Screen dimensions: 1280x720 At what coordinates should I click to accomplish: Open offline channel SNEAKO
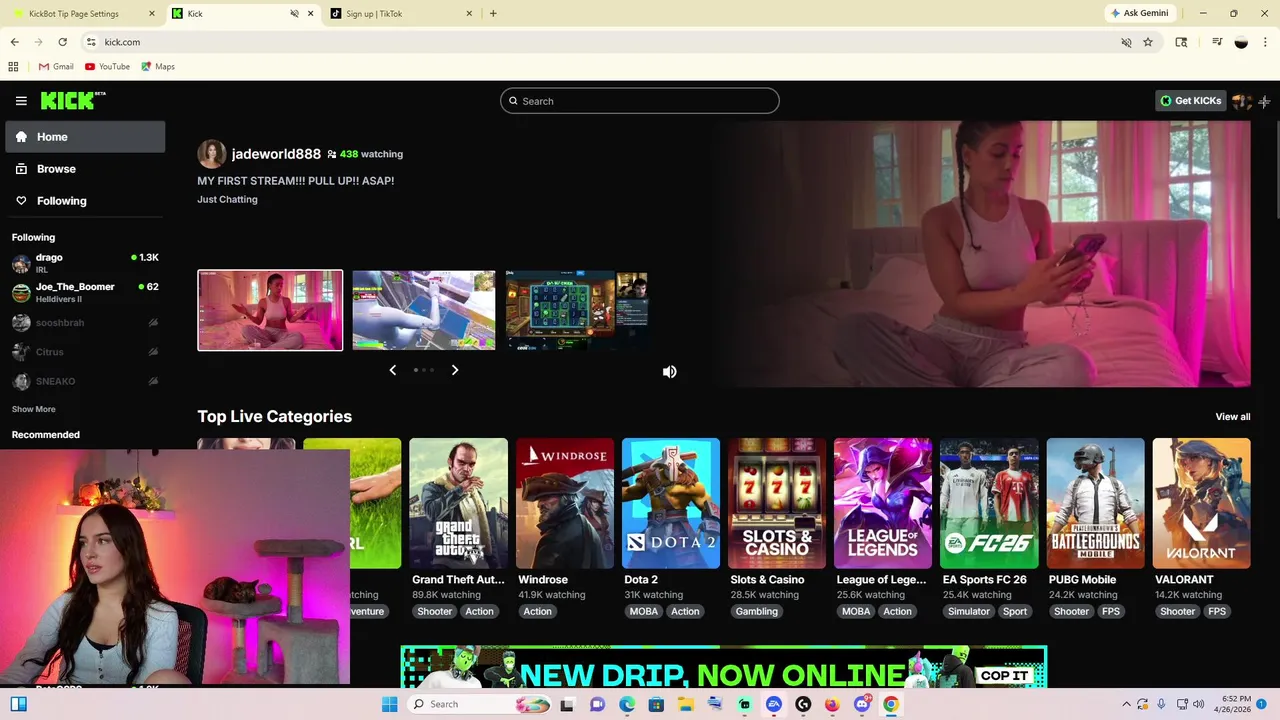click(85, 381)
